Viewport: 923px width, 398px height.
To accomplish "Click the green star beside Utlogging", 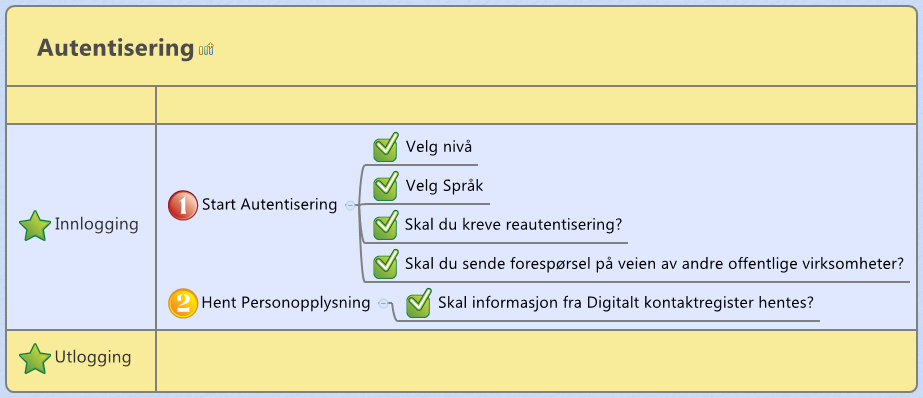I will click(35, 359).
